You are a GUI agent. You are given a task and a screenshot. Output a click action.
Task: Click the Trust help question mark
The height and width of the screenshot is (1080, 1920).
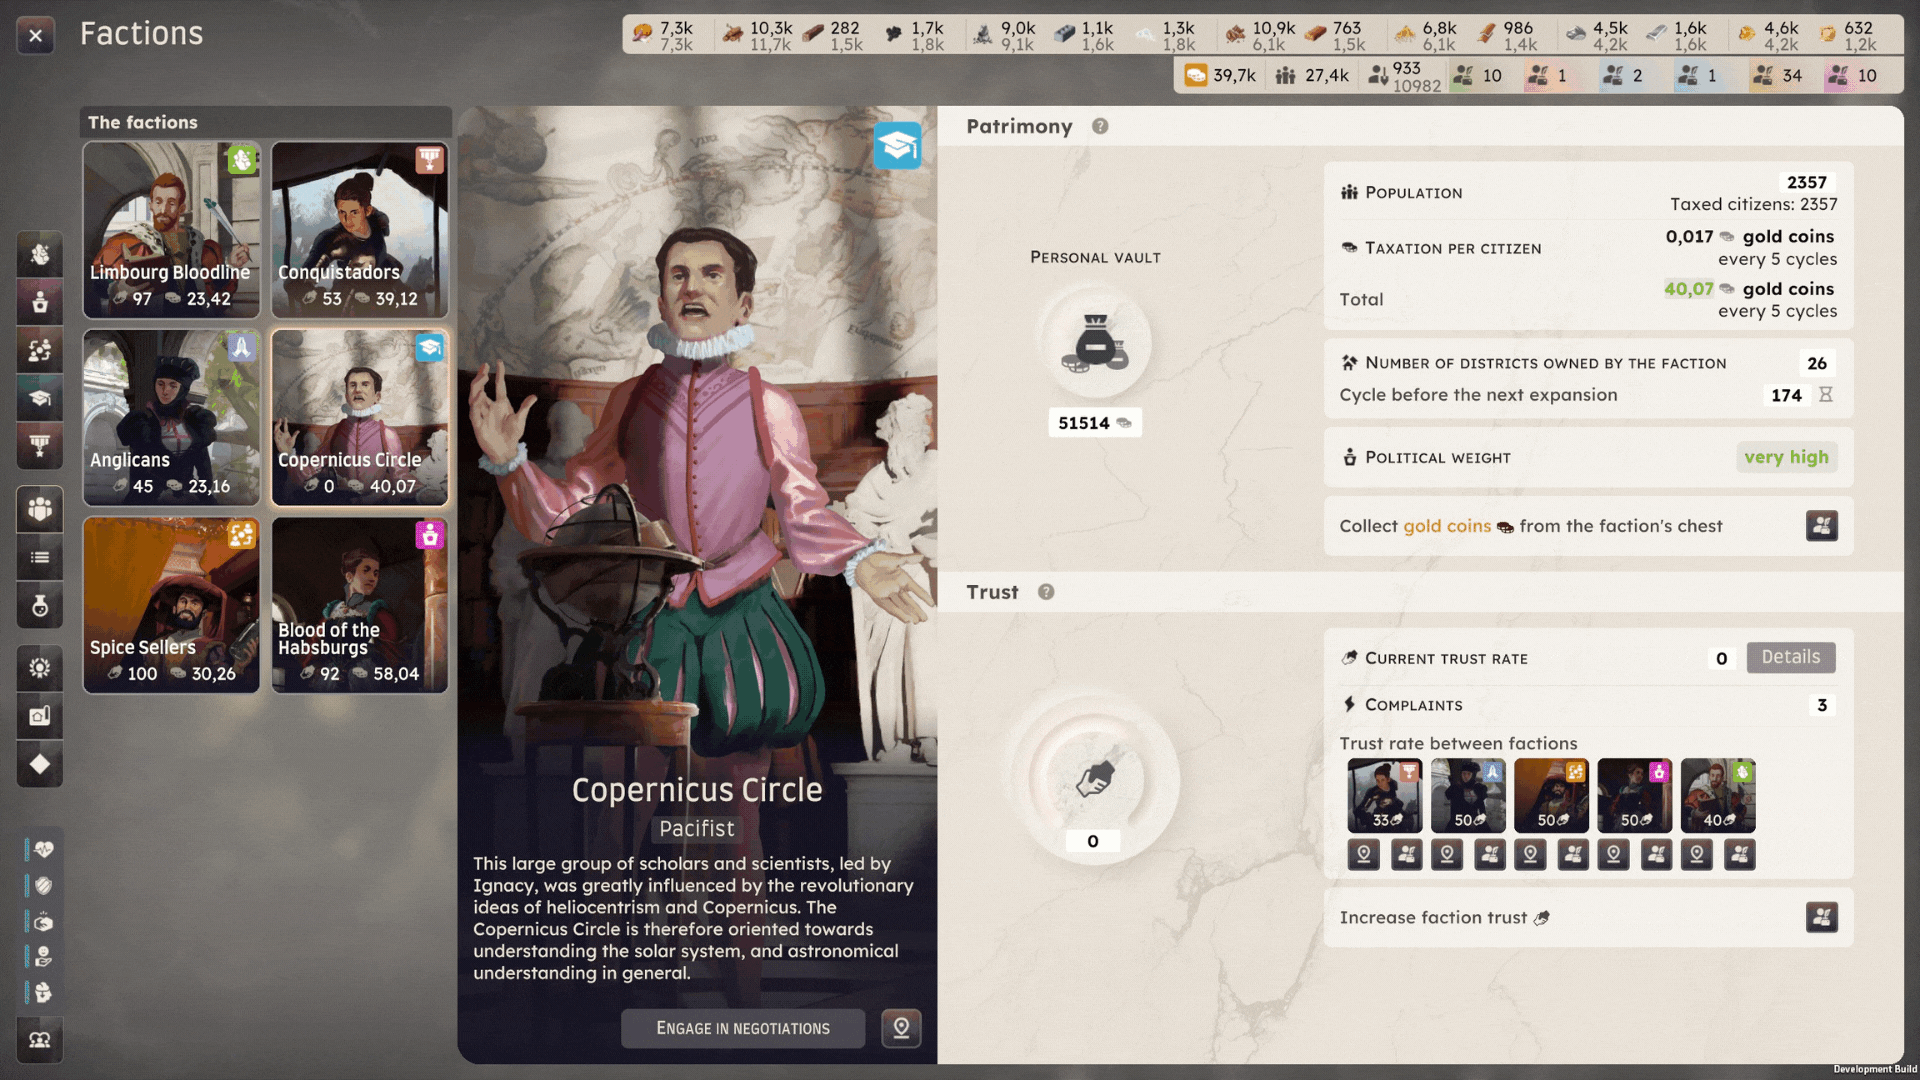coord(1046,592)
